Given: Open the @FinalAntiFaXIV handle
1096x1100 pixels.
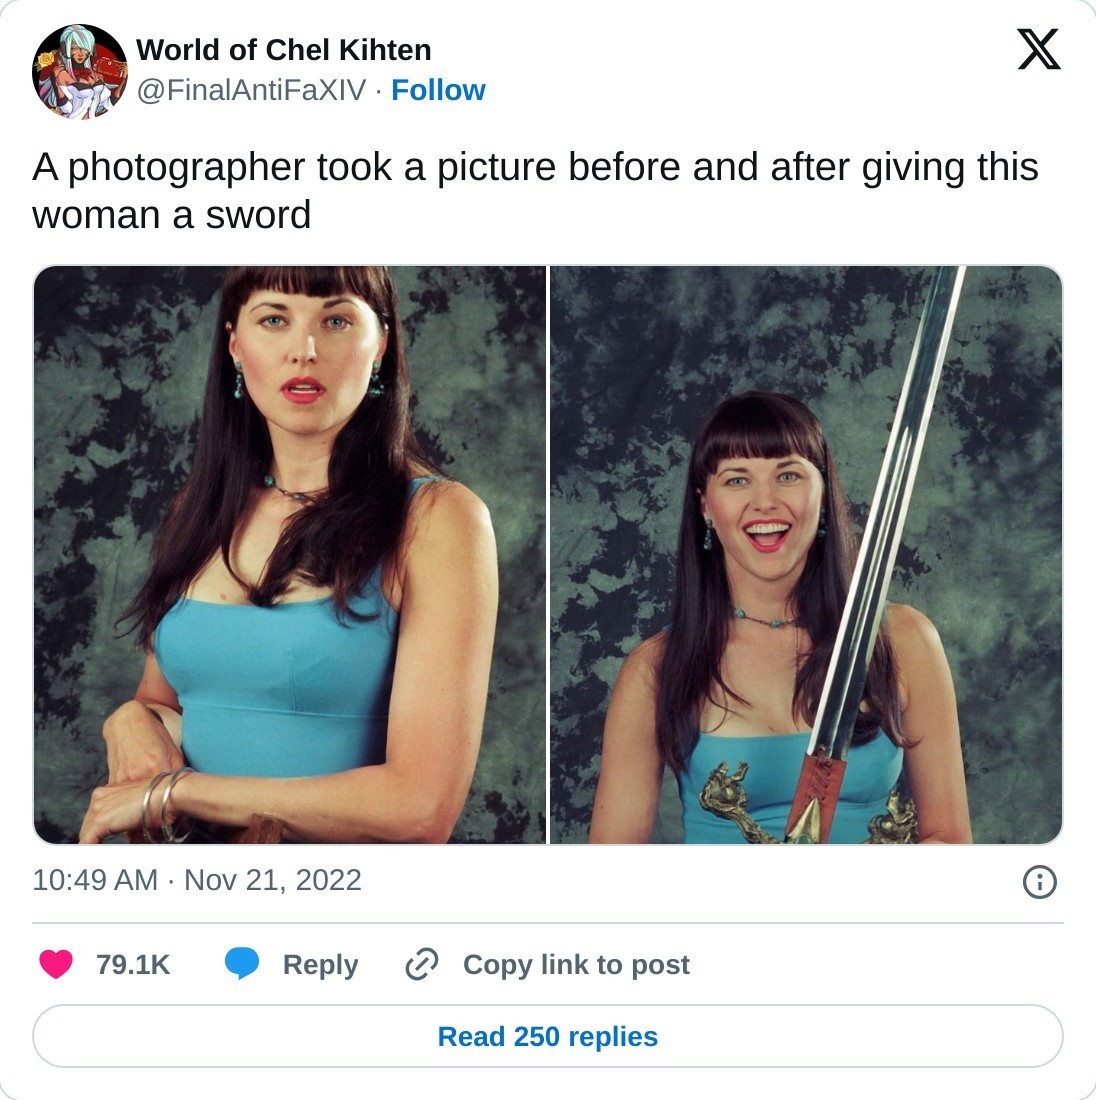Looking at the screenshot, I should click(x=251, y=90).
